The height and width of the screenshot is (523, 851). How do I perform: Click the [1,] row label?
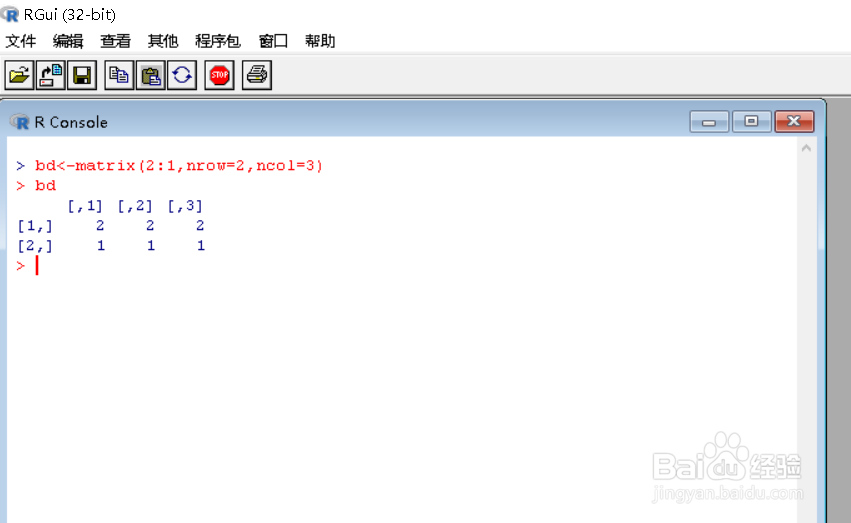(x=35, y=226)
